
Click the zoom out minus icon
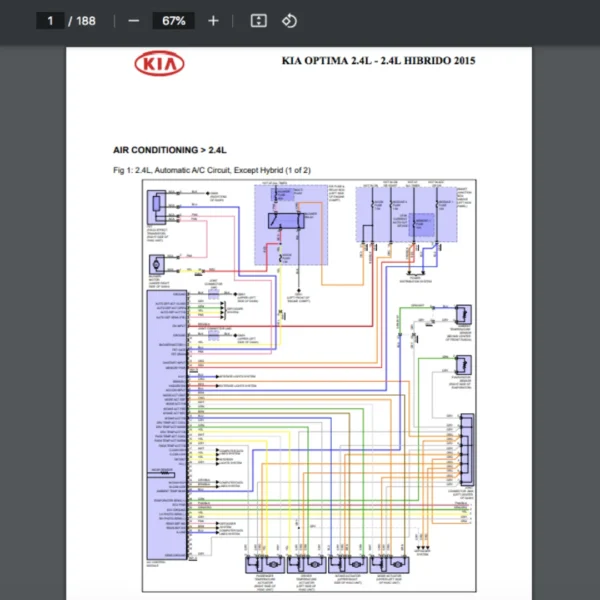133,20
